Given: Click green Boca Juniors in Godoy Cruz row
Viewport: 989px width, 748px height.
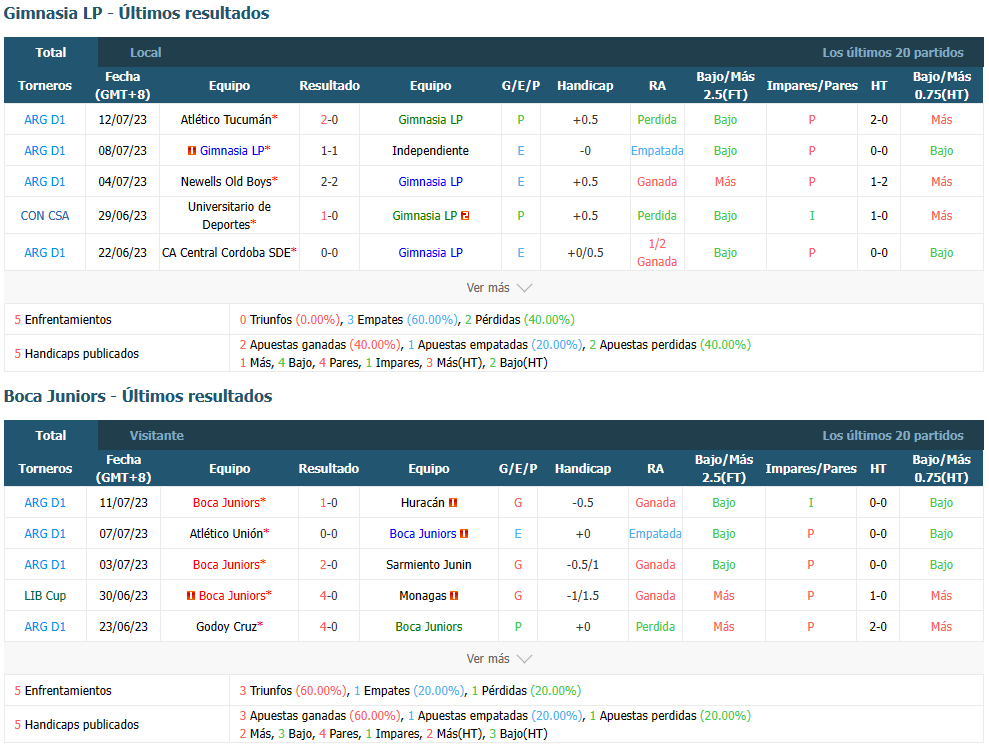Looking at the screenshot, I should tap(429, 626).
